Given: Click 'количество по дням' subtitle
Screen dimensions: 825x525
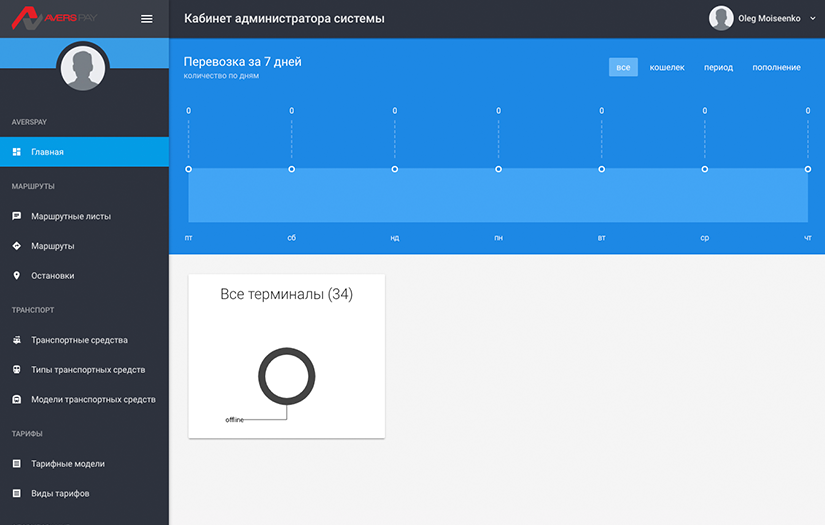Looking at the screenshot, I should point(221,76).
